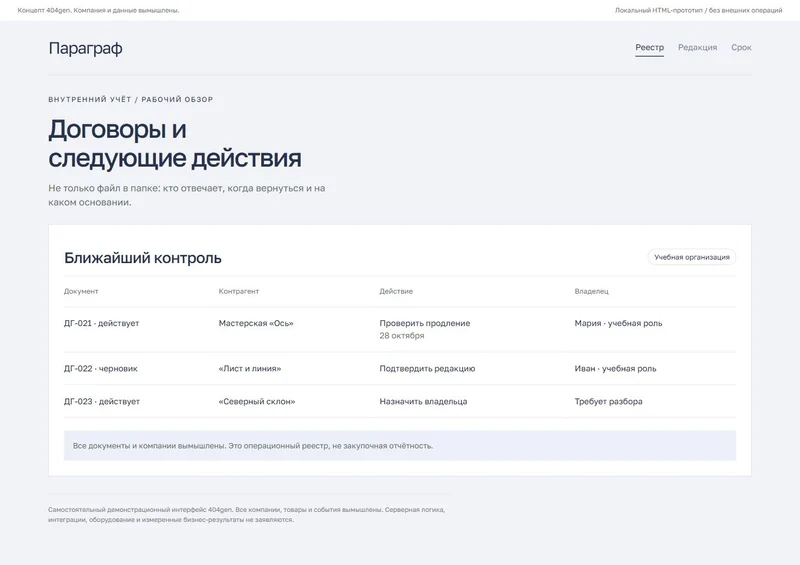The width and height of the screenshot is (800, 565).
Task: Click the Параграф logo
Action: (85, 48)
